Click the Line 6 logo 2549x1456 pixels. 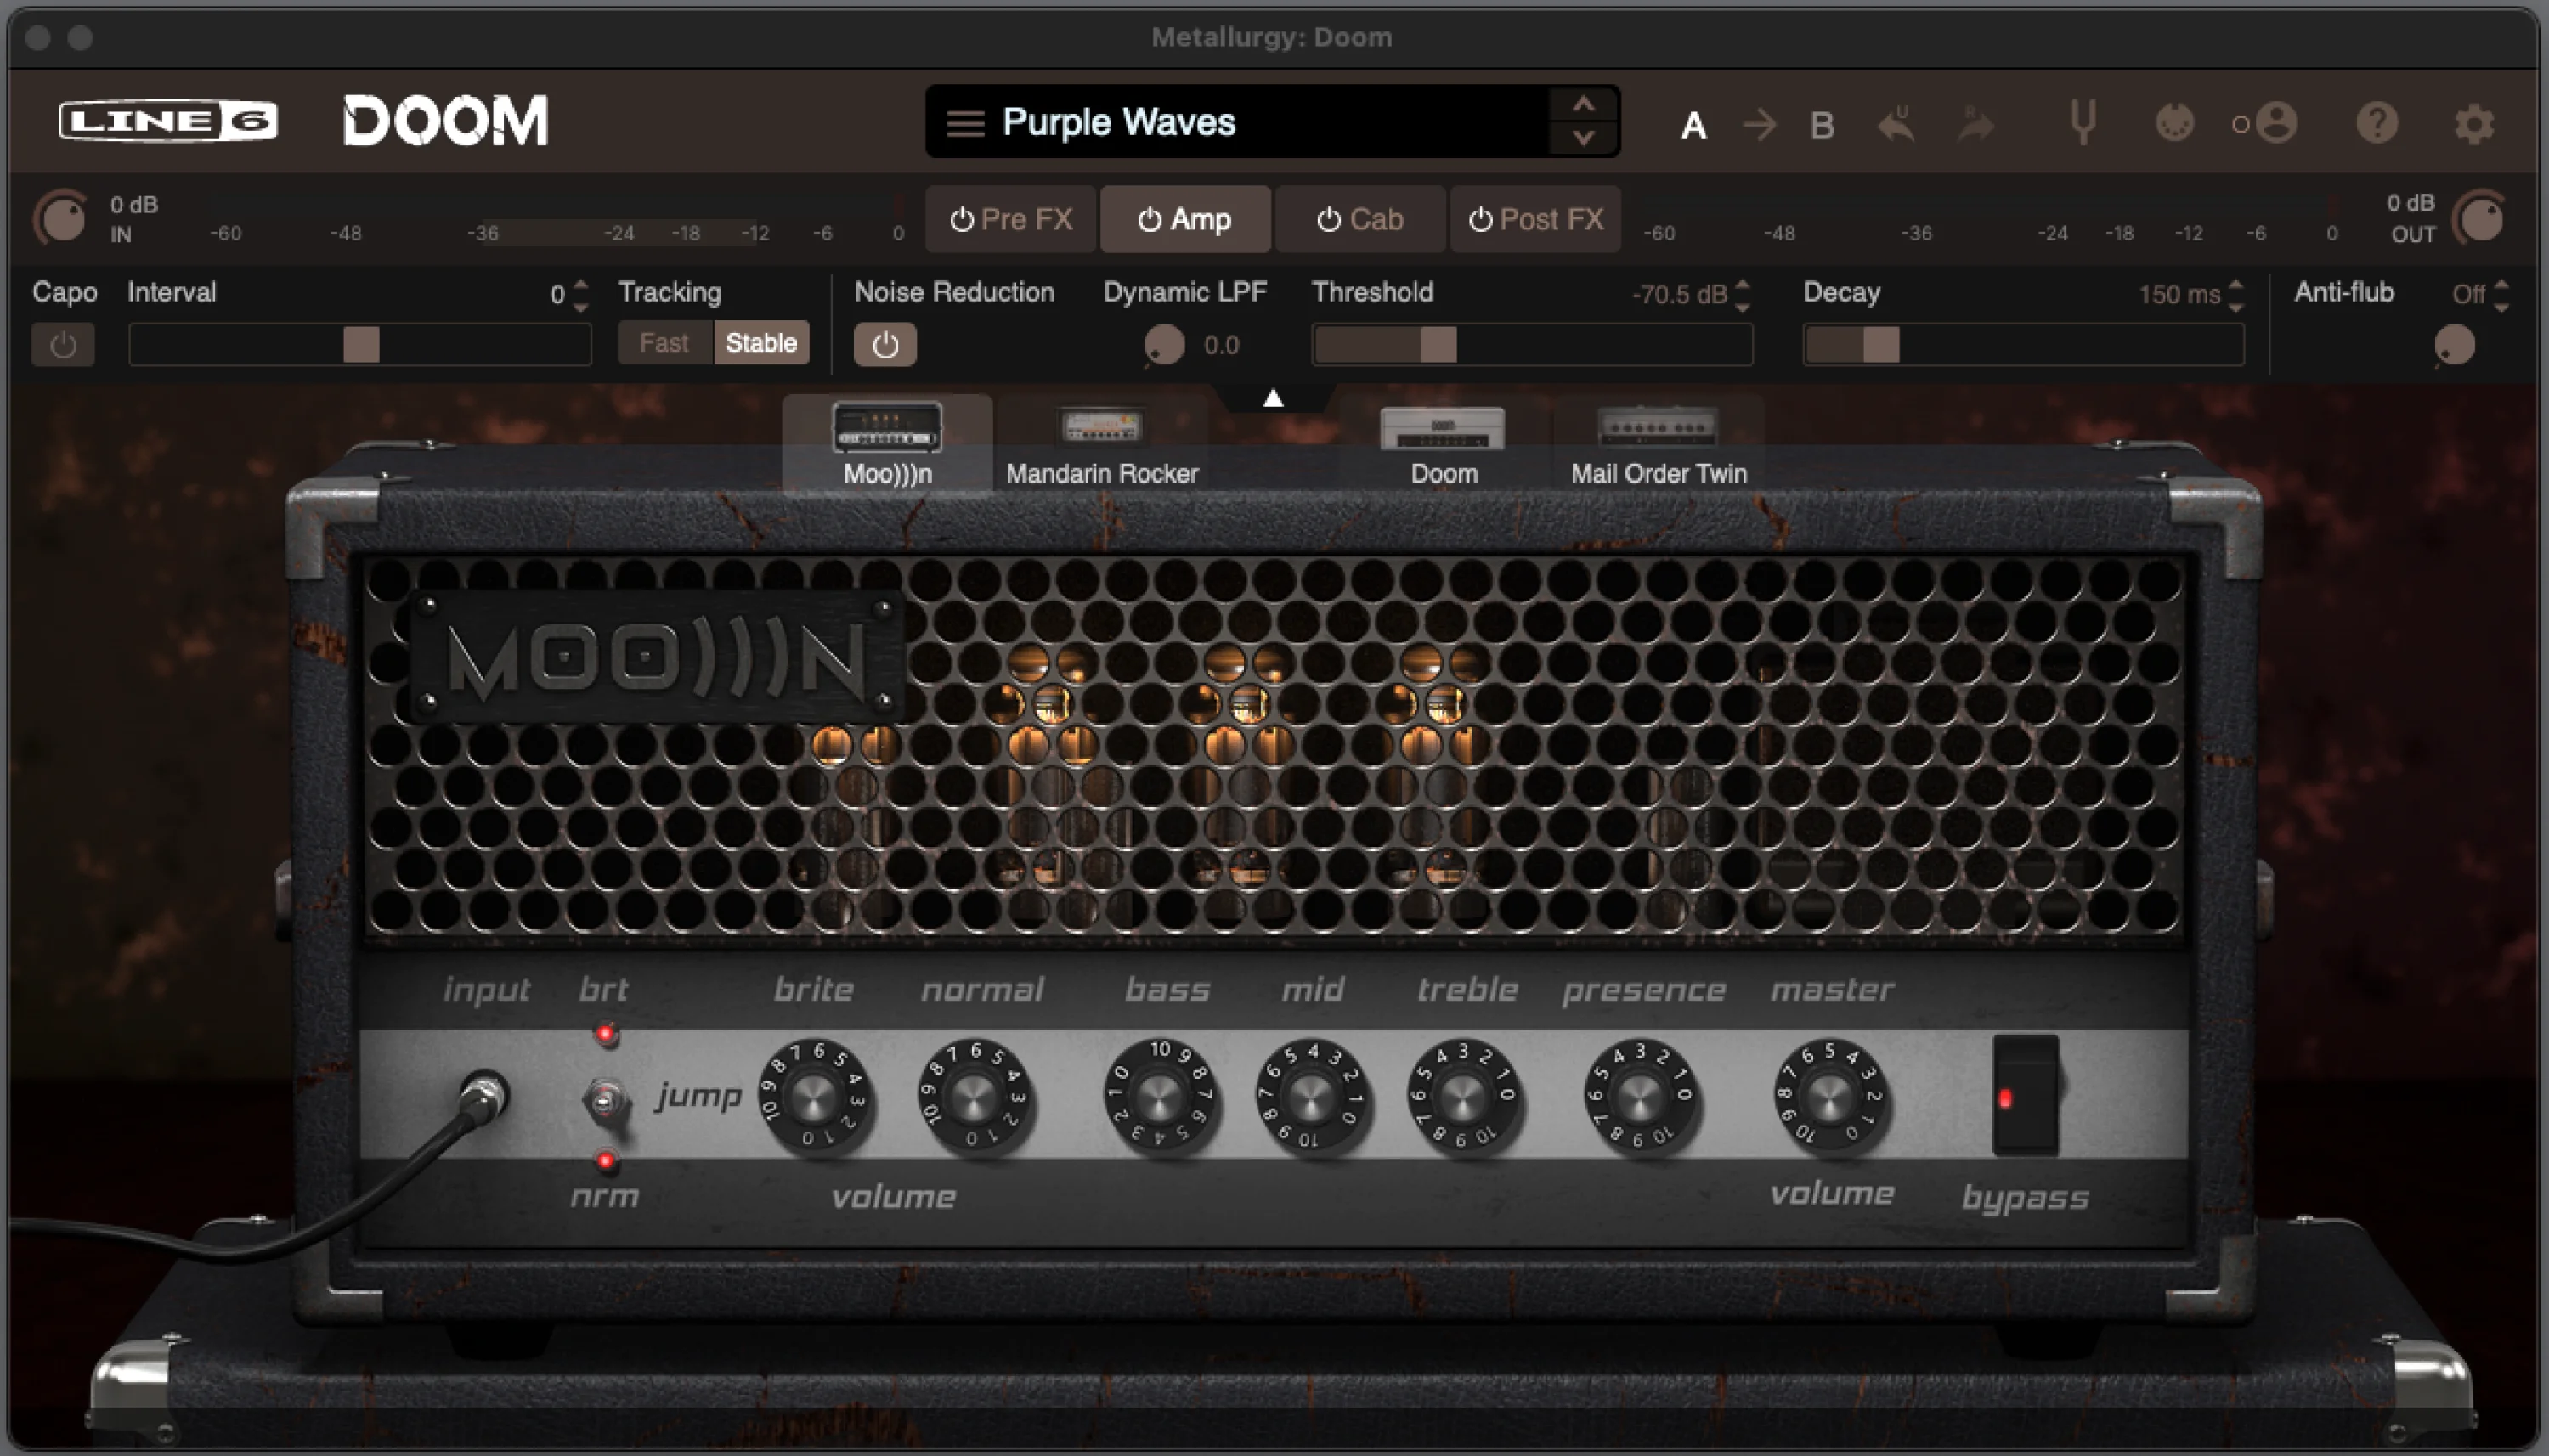click(x=168, y=121)
